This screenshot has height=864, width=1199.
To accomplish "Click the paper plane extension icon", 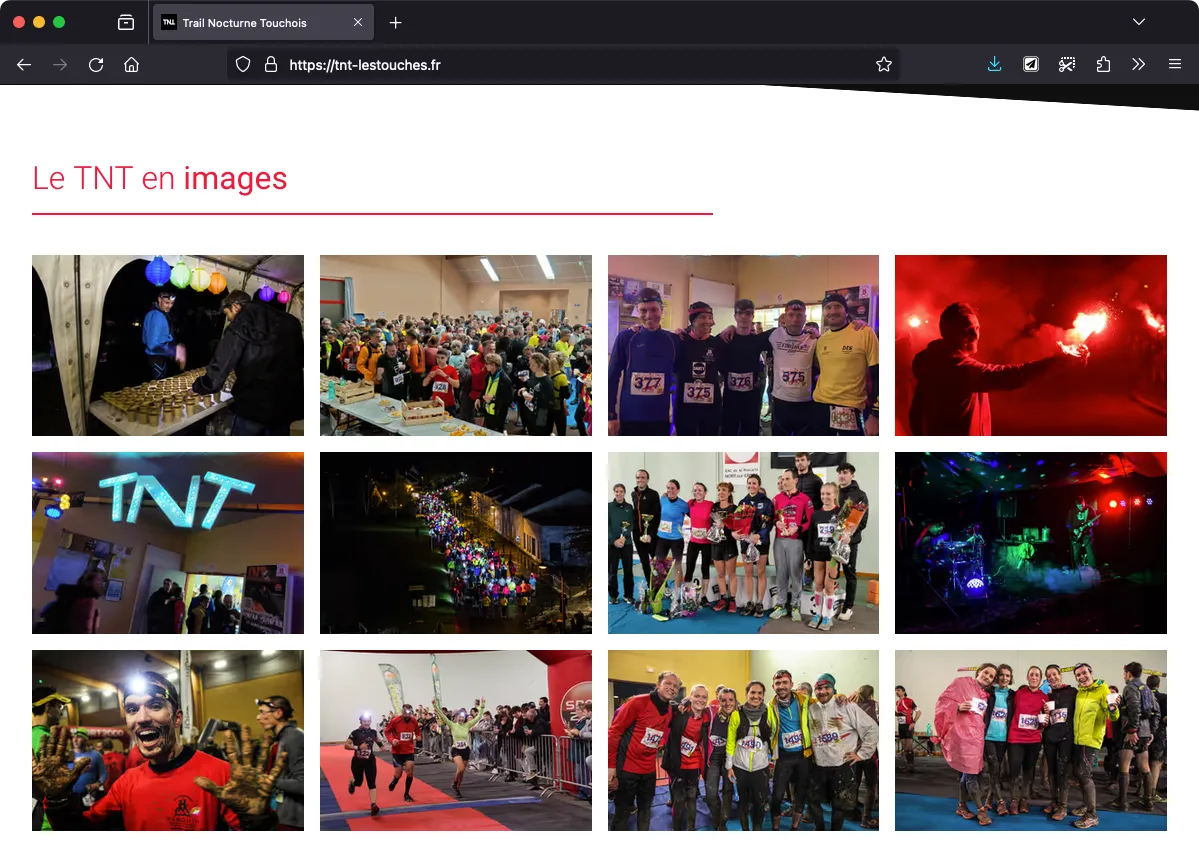I will coord(1030,64).
